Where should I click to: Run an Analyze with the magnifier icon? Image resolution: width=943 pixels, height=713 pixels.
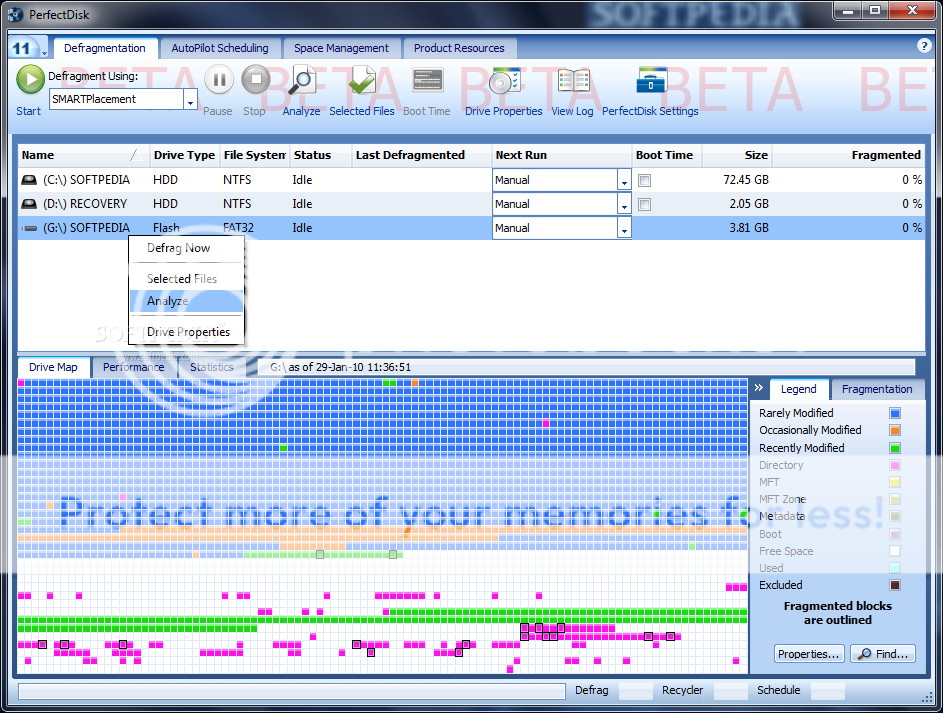point(301,80)
